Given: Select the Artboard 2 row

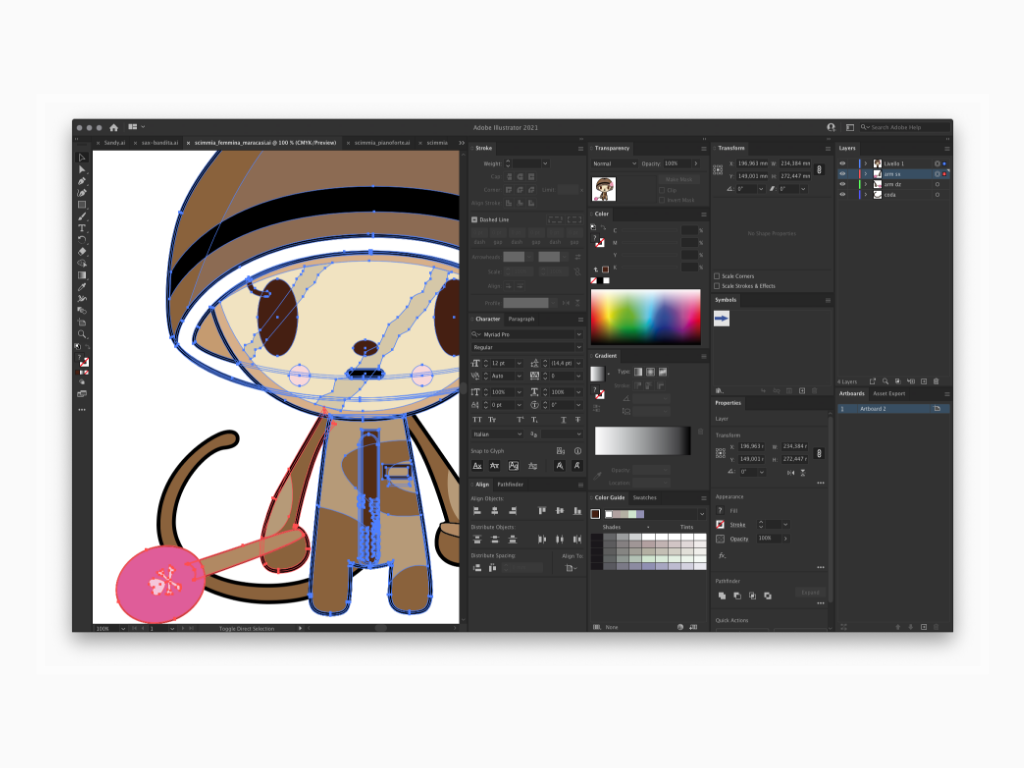Looking at the screenshot, I should [x=893, y=409].
